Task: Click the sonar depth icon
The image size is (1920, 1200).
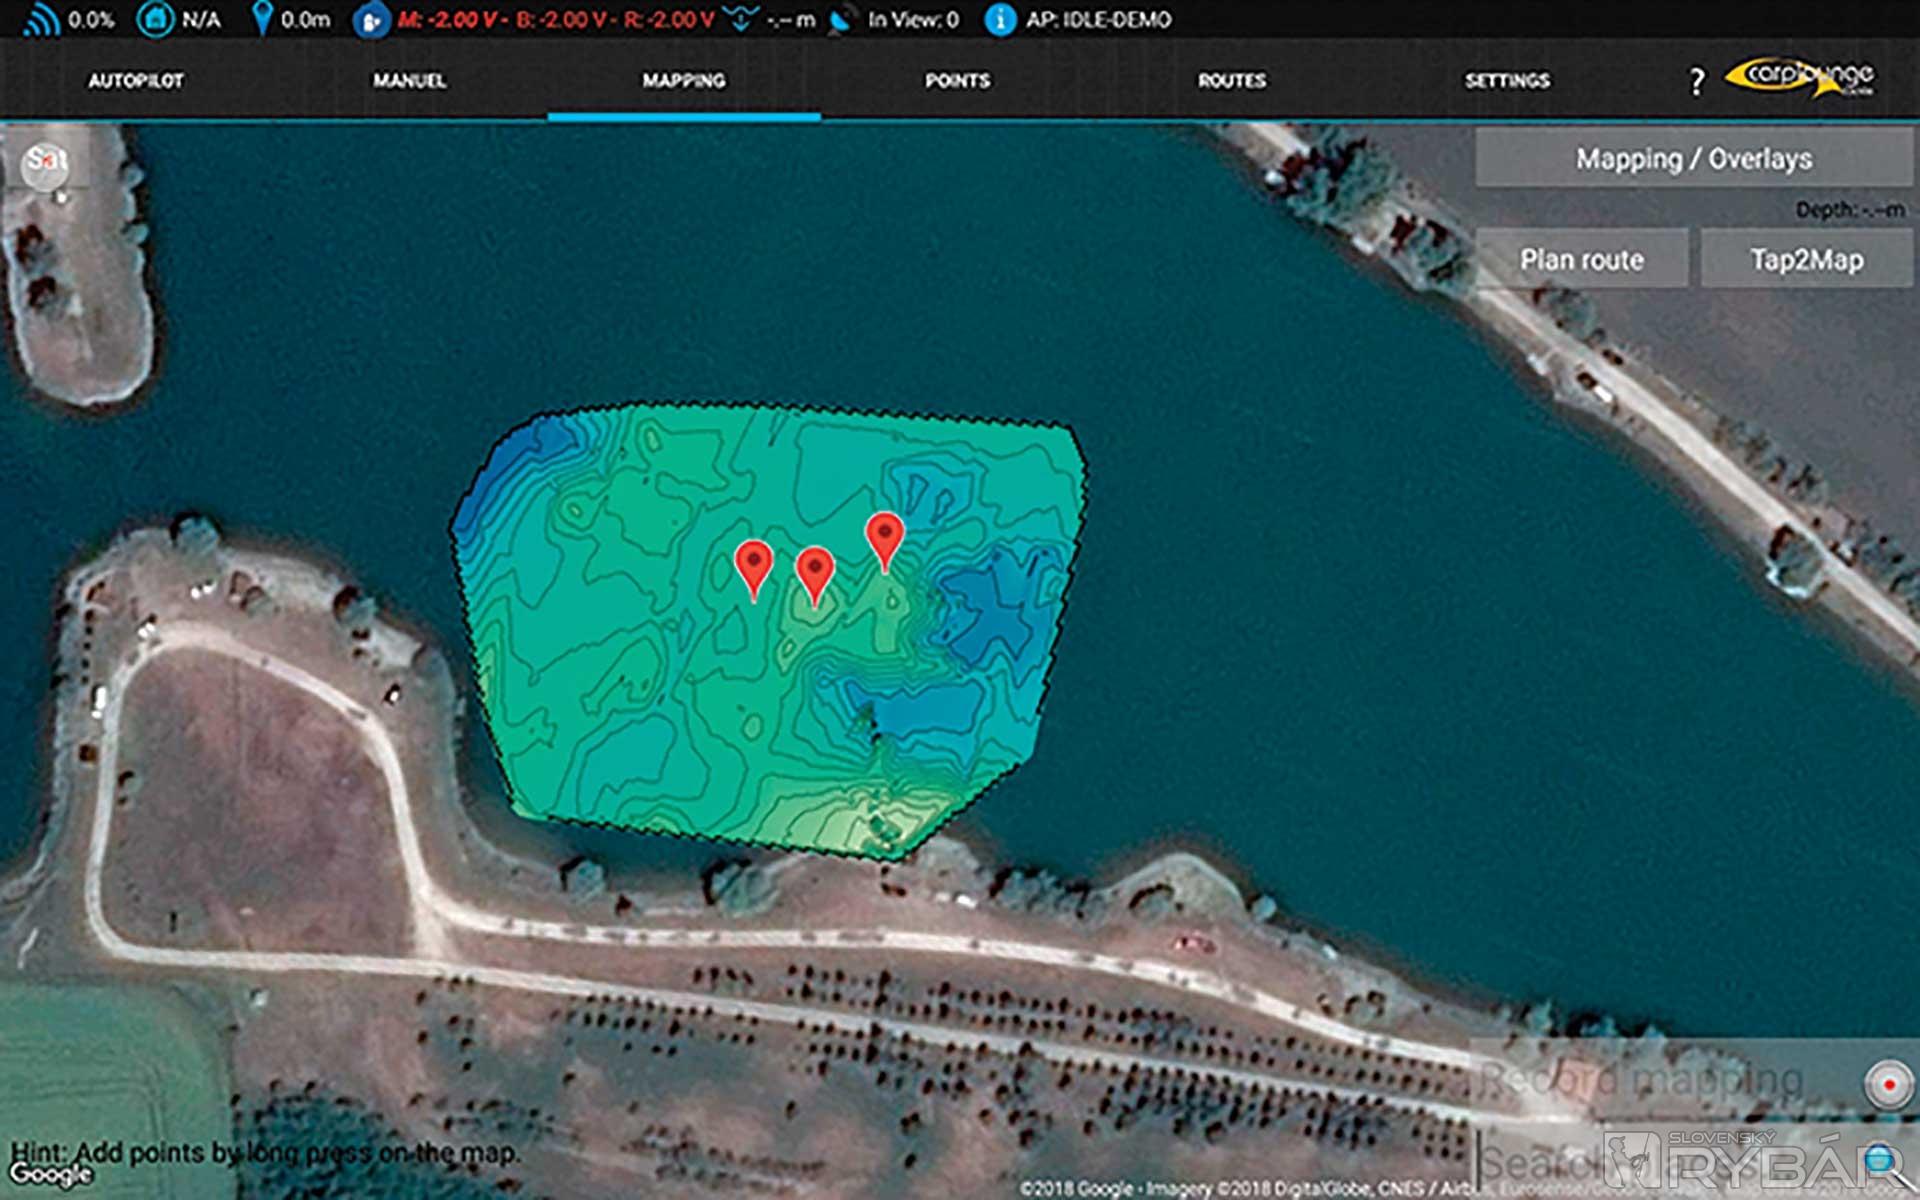Action: click(x=741, y=19)
